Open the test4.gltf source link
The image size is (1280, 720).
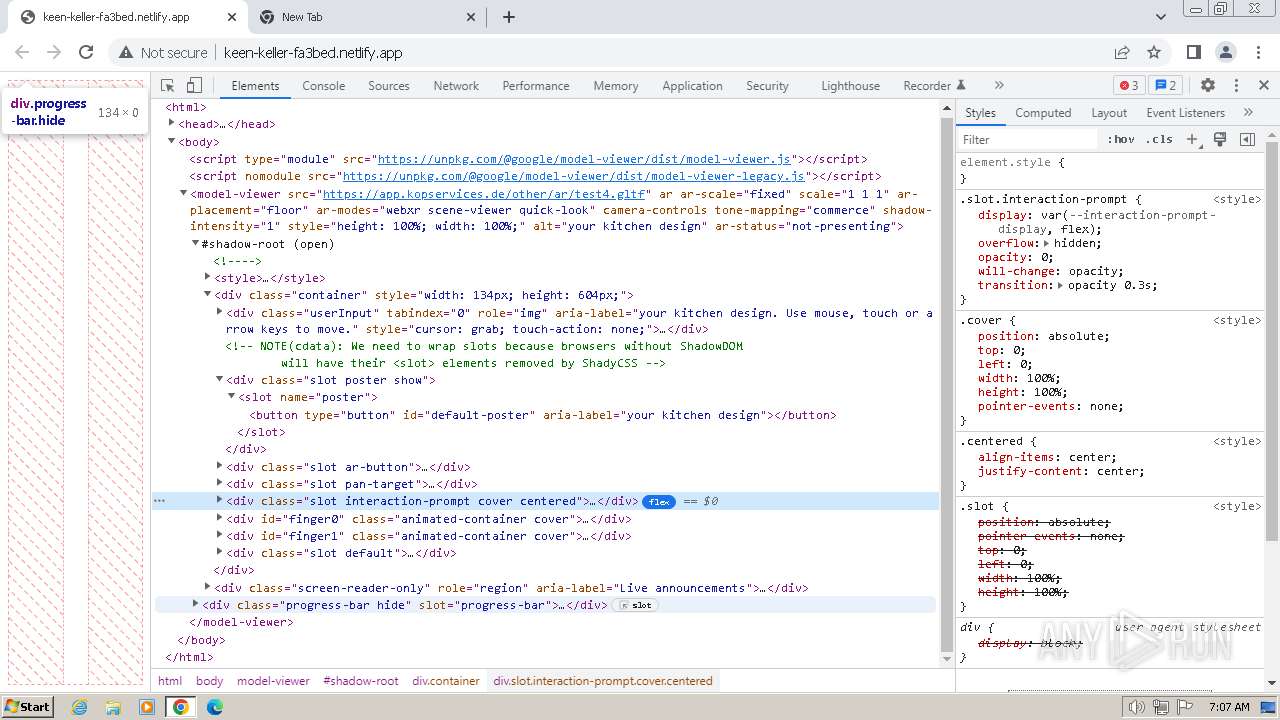tap(484, 194)
